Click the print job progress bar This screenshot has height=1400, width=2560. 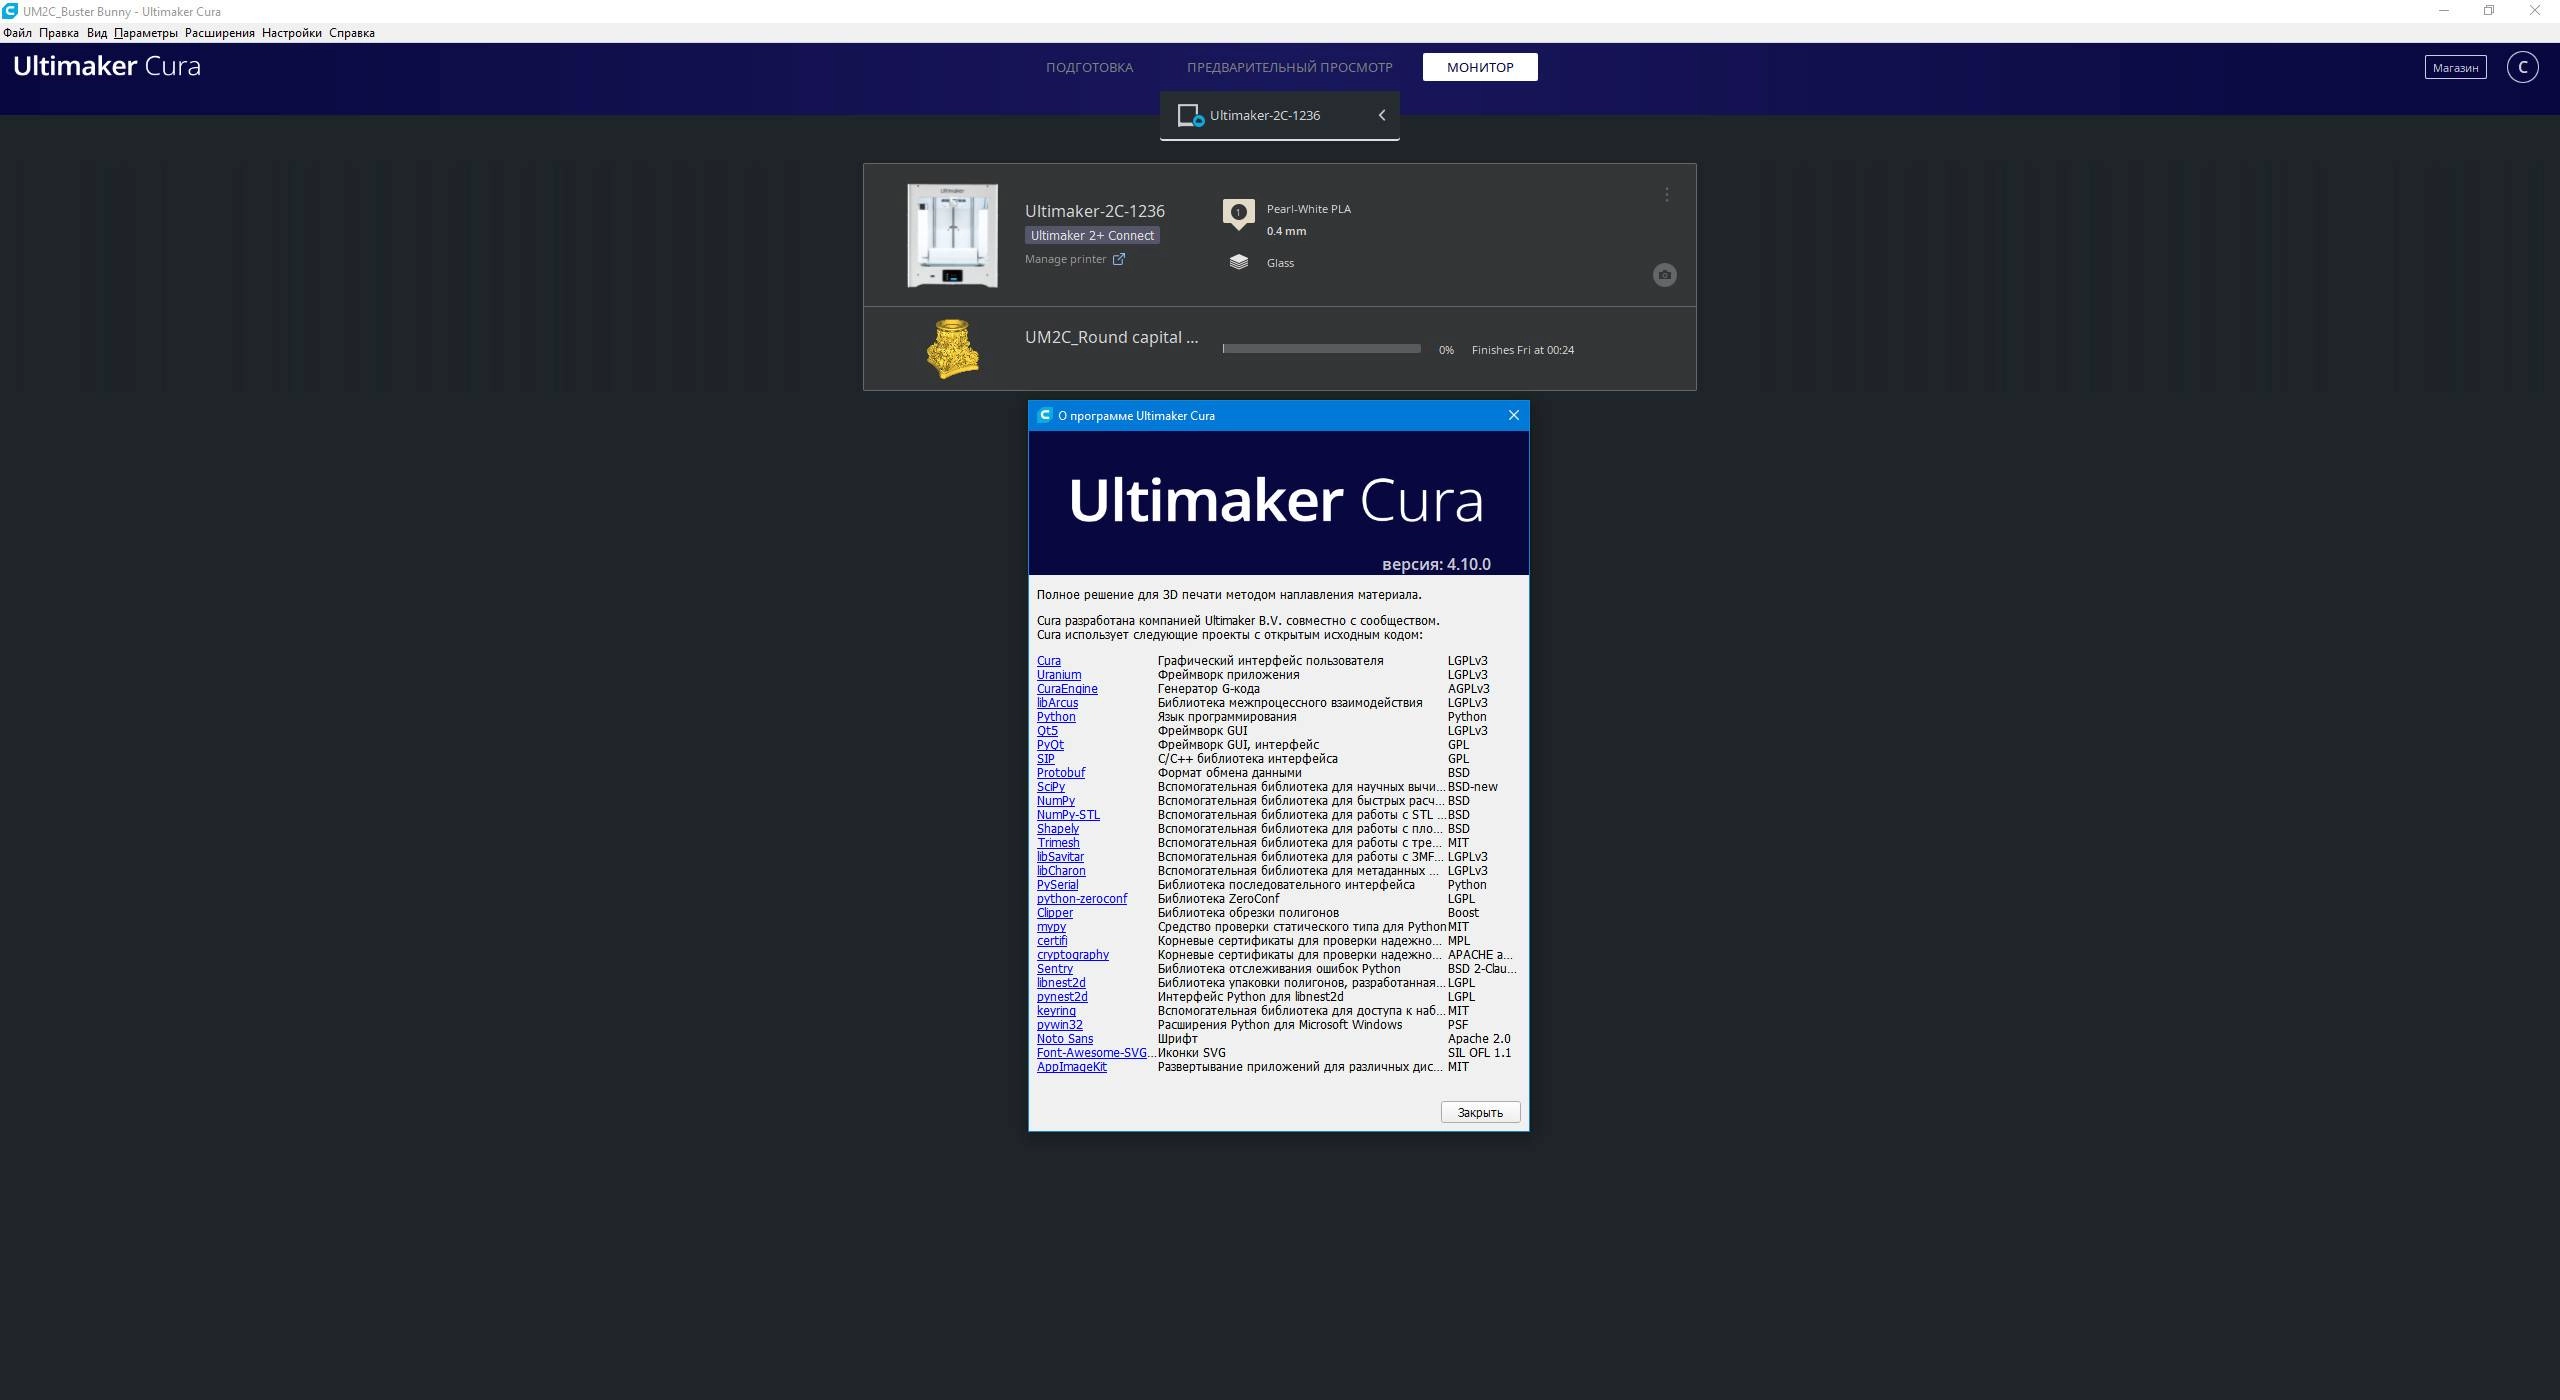(x=1321, y=349)
